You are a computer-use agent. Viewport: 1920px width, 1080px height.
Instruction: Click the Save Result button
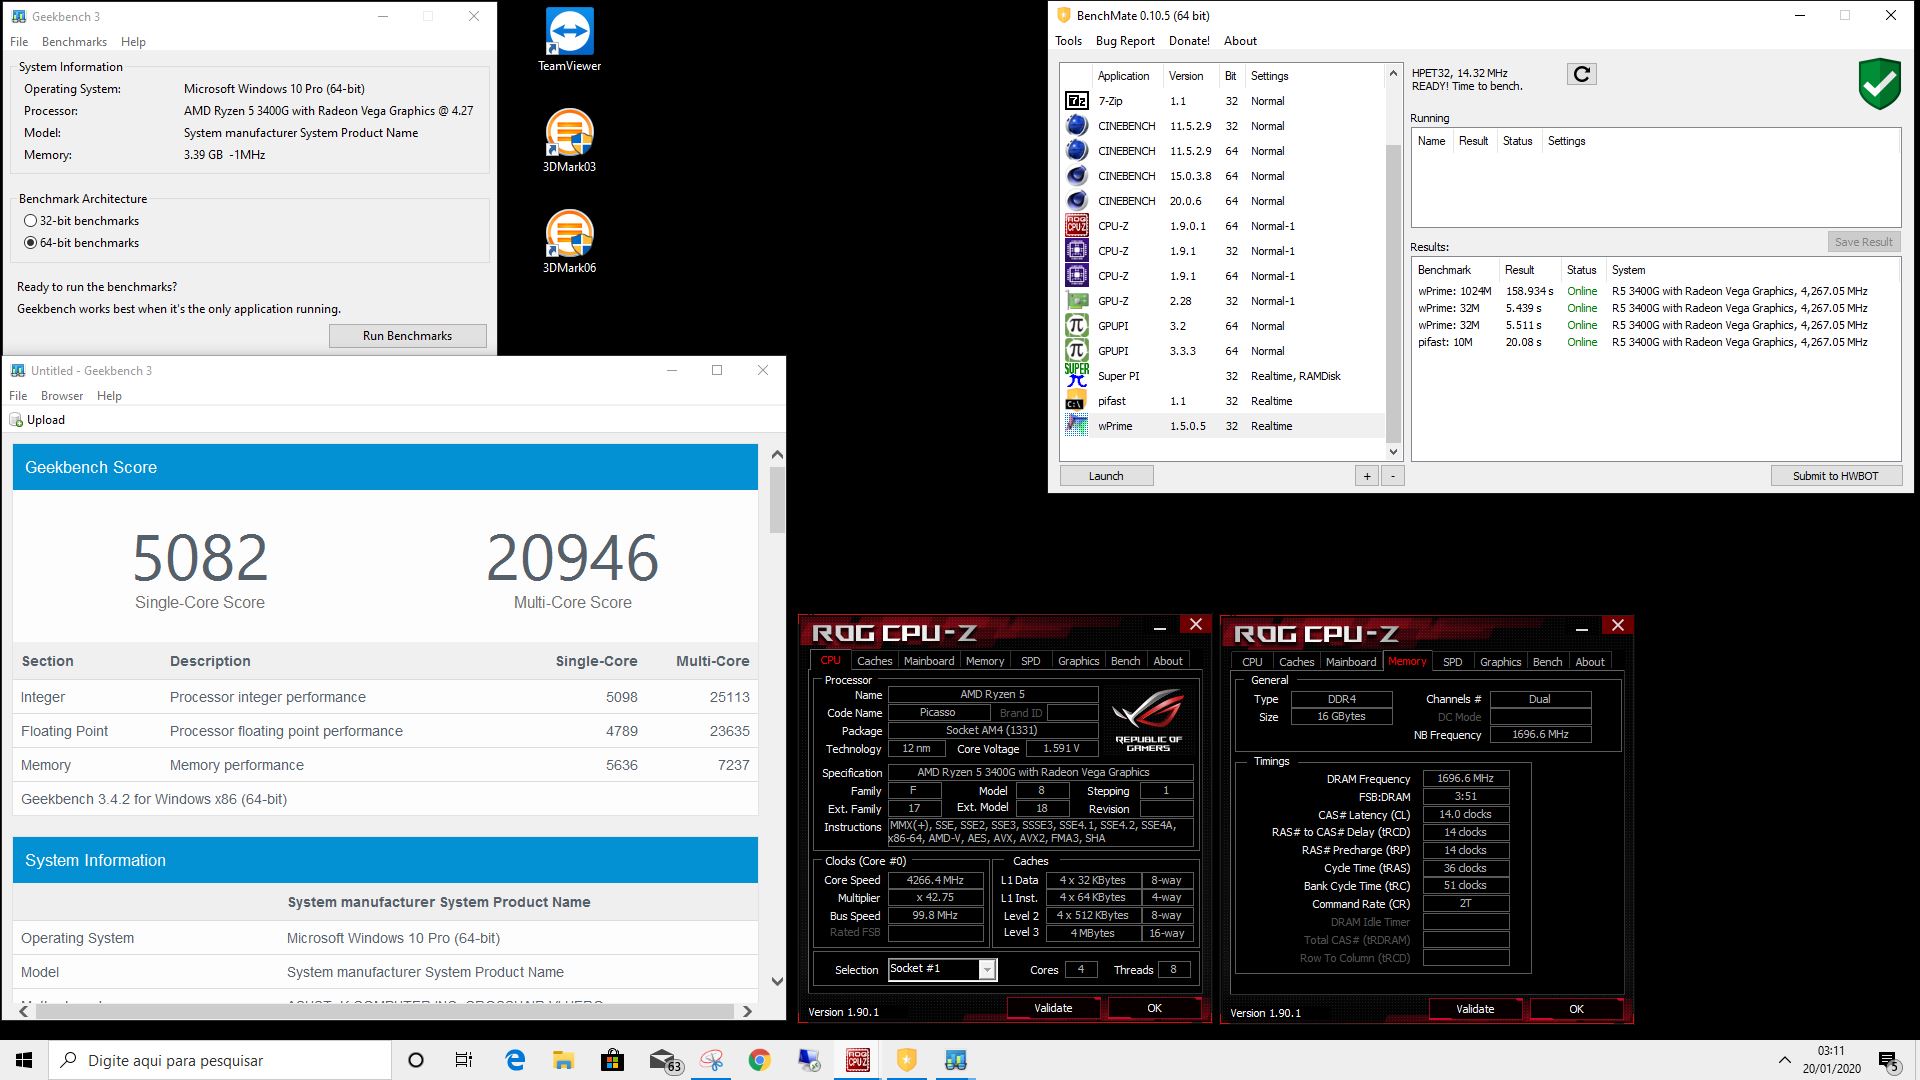click(1863, 242)
